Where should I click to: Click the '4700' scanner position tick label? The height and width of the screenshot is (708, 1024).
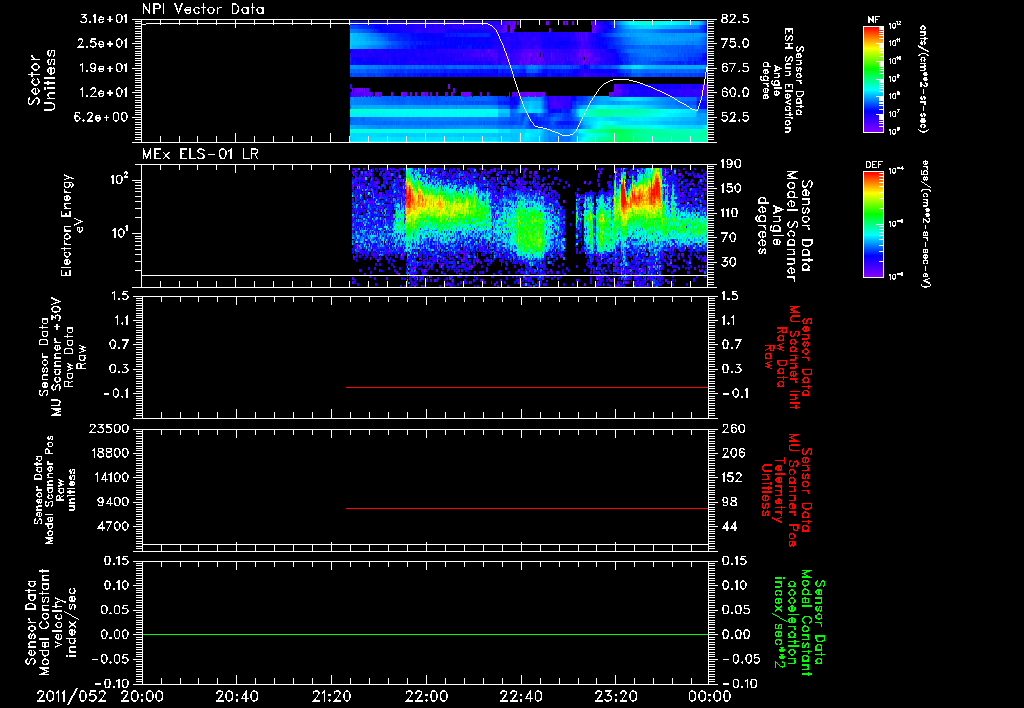112,526
